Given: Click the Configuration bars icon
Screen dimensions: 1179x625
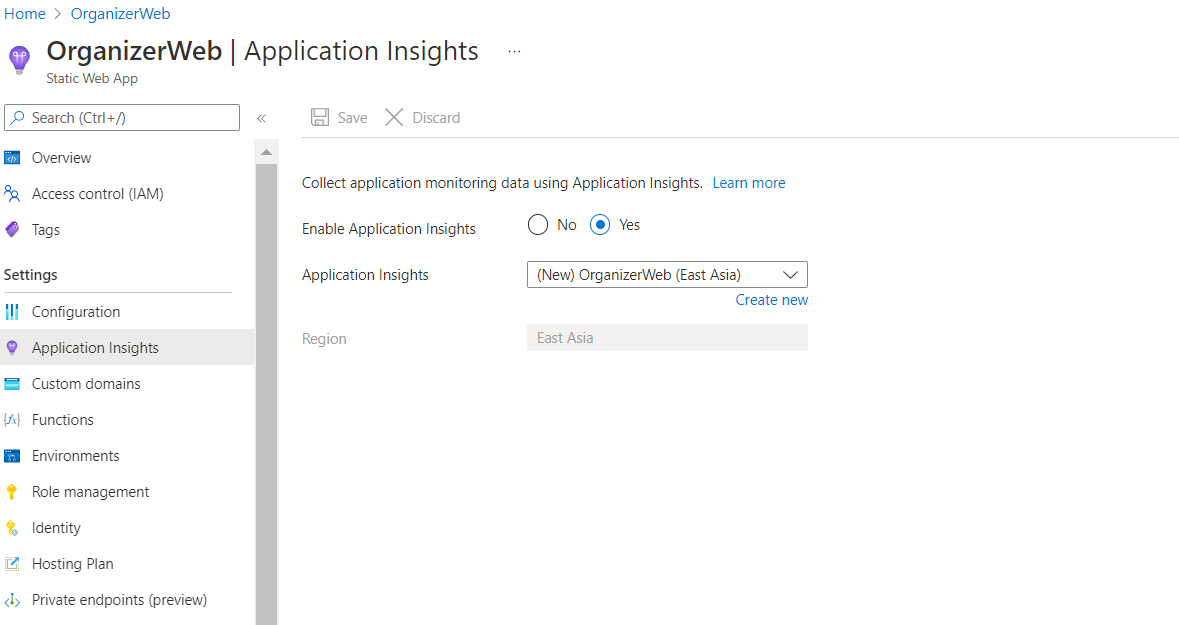Looking at the screenshot, I should coord(12,311).
